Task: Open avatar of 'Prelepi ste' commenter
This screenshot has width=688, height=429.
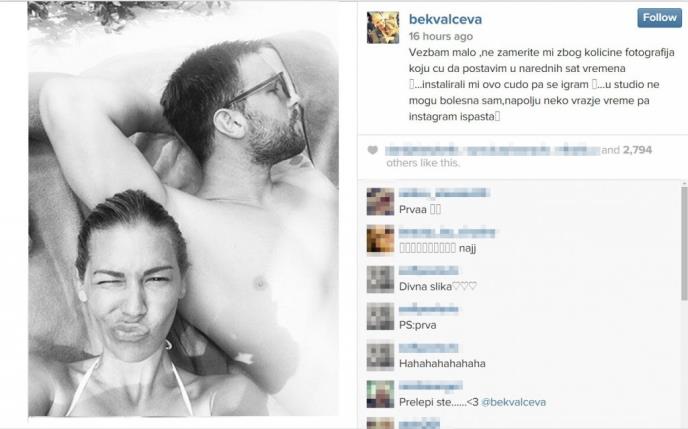Action: tap(380, 393)
